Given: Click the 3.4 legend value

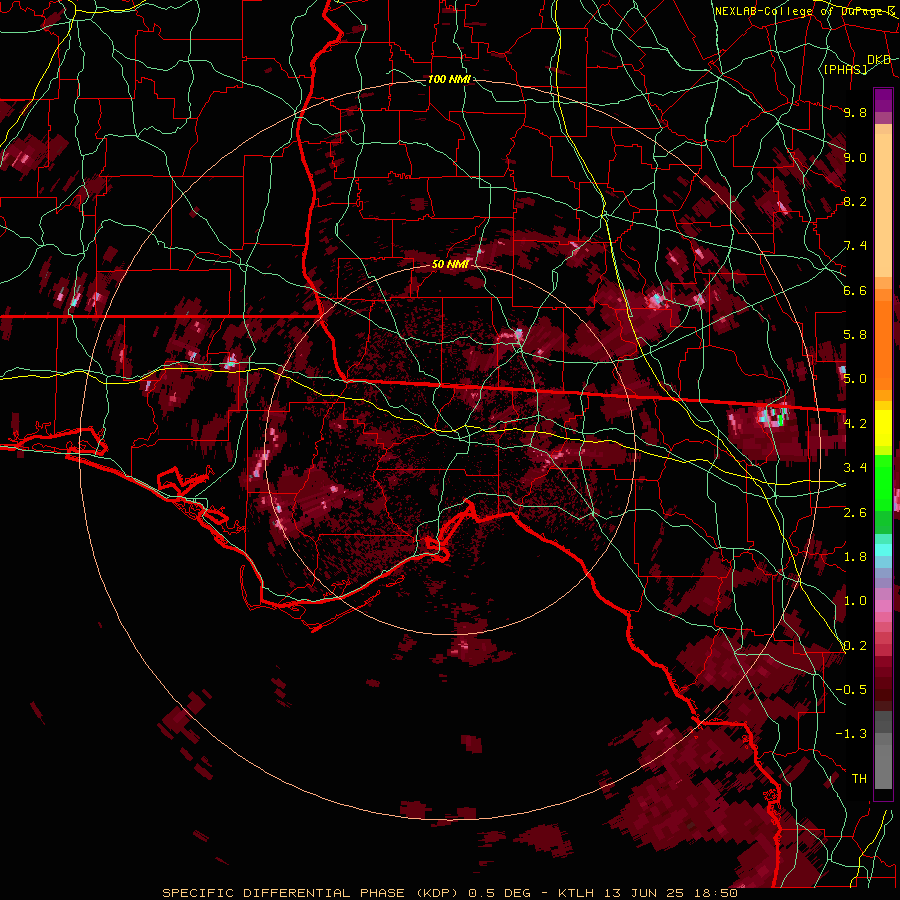Looking at the screenshot, I should click(855, 468).
